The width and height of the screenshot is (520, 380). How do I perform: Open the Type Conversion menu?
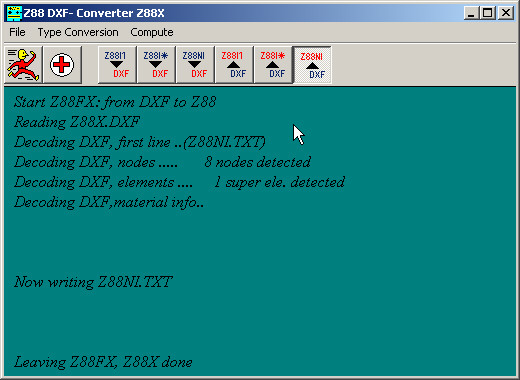[x=78, y=32]
